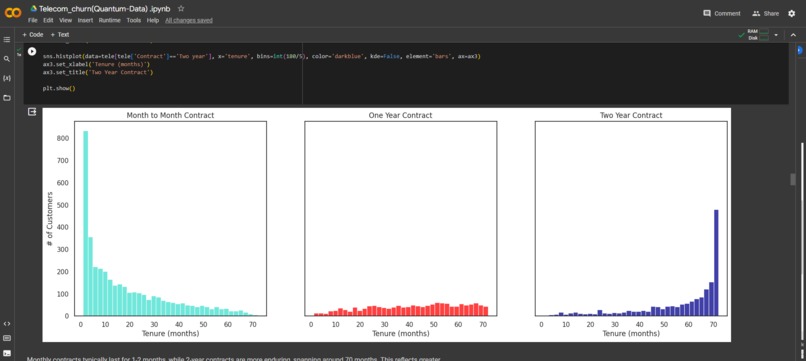Open the Insert menu
The width and height of the screenshot is (806, 361).
pyautogui.click(x=85, y=21)
